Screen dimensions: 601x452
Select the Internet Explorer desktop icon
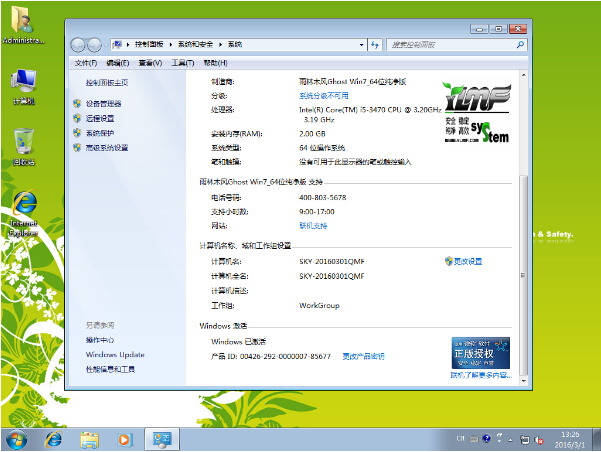tap(23, 213)
